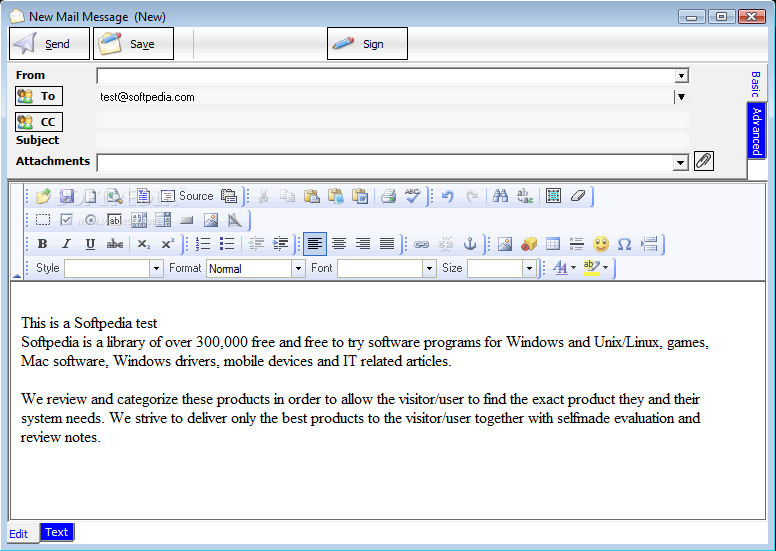Justify the text
This screenshot has width=776, height=551.
387,244
